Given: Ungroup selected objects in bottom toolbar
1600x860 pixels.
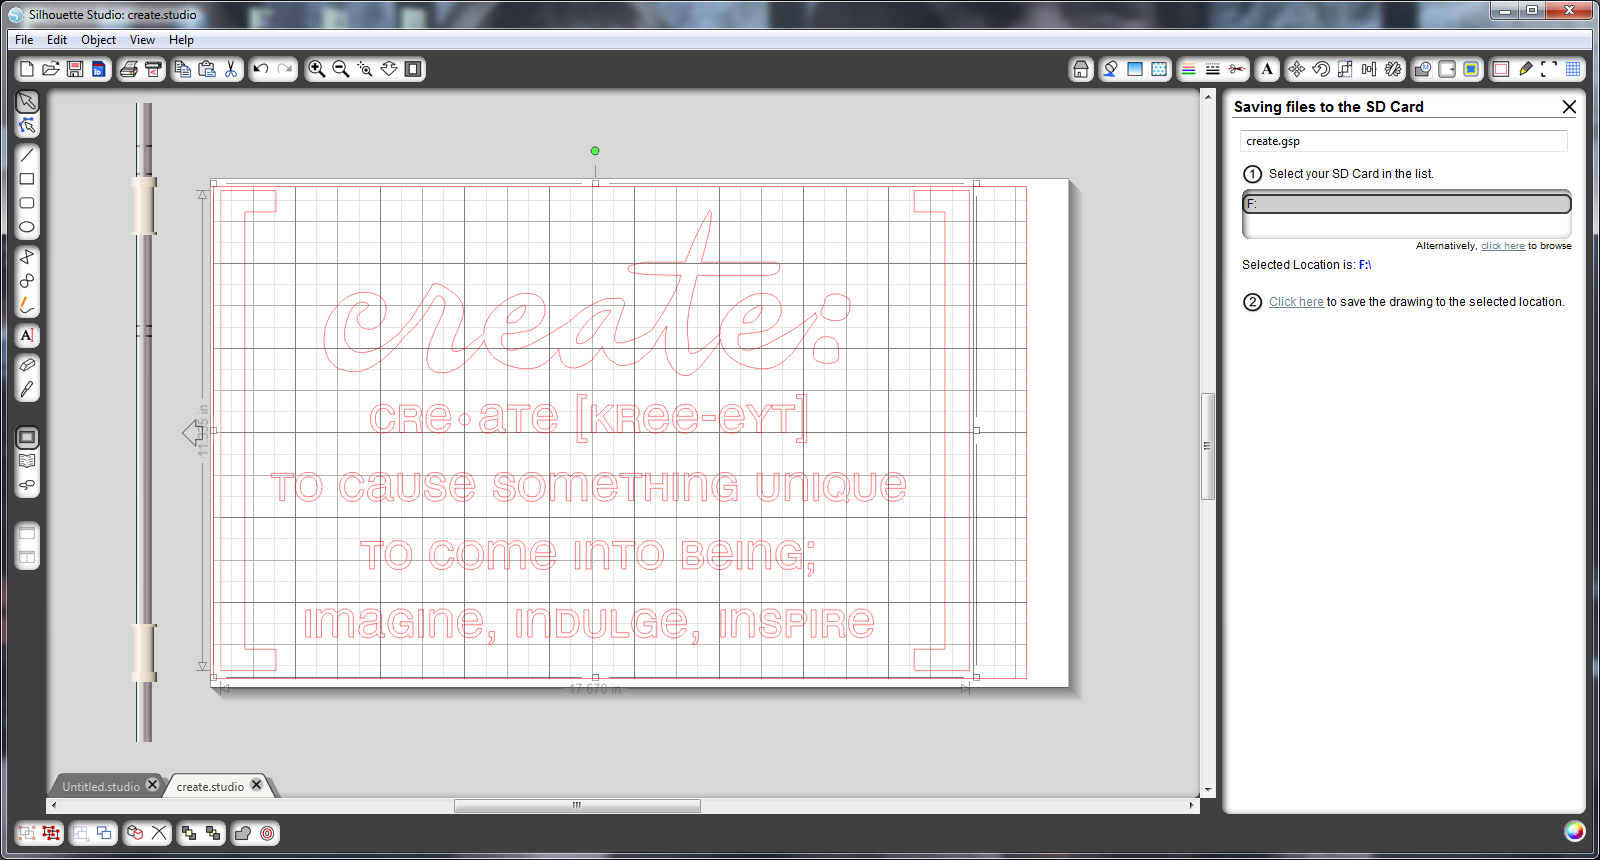Looking at the screenshot, I should 51,833.
